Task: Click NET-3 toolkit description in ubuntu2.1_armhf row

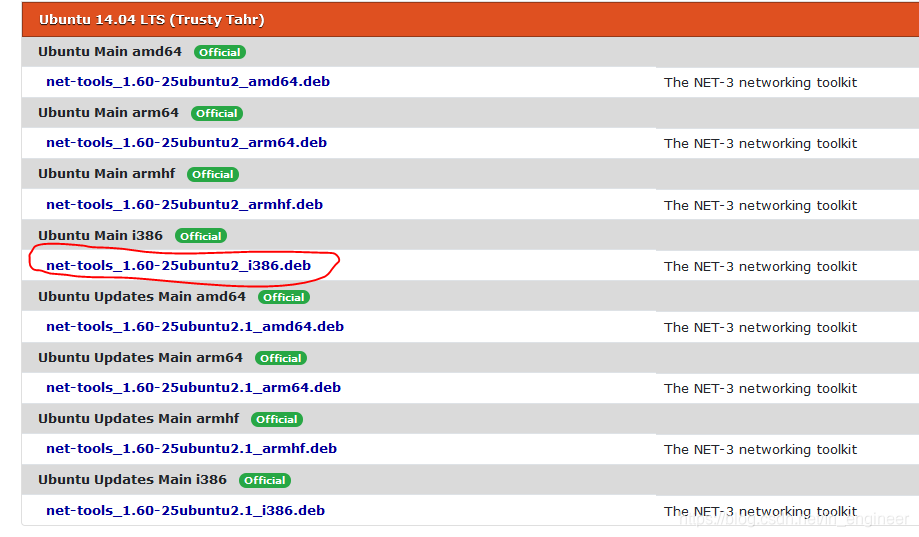Action: click(760, 450)
